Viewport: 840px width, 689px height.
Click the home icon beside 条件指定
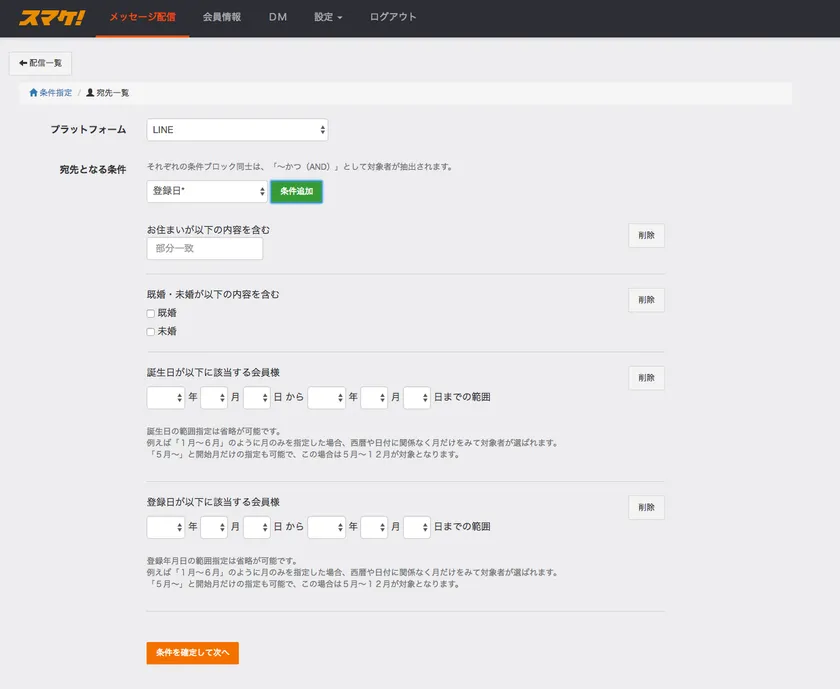point(33,93)
